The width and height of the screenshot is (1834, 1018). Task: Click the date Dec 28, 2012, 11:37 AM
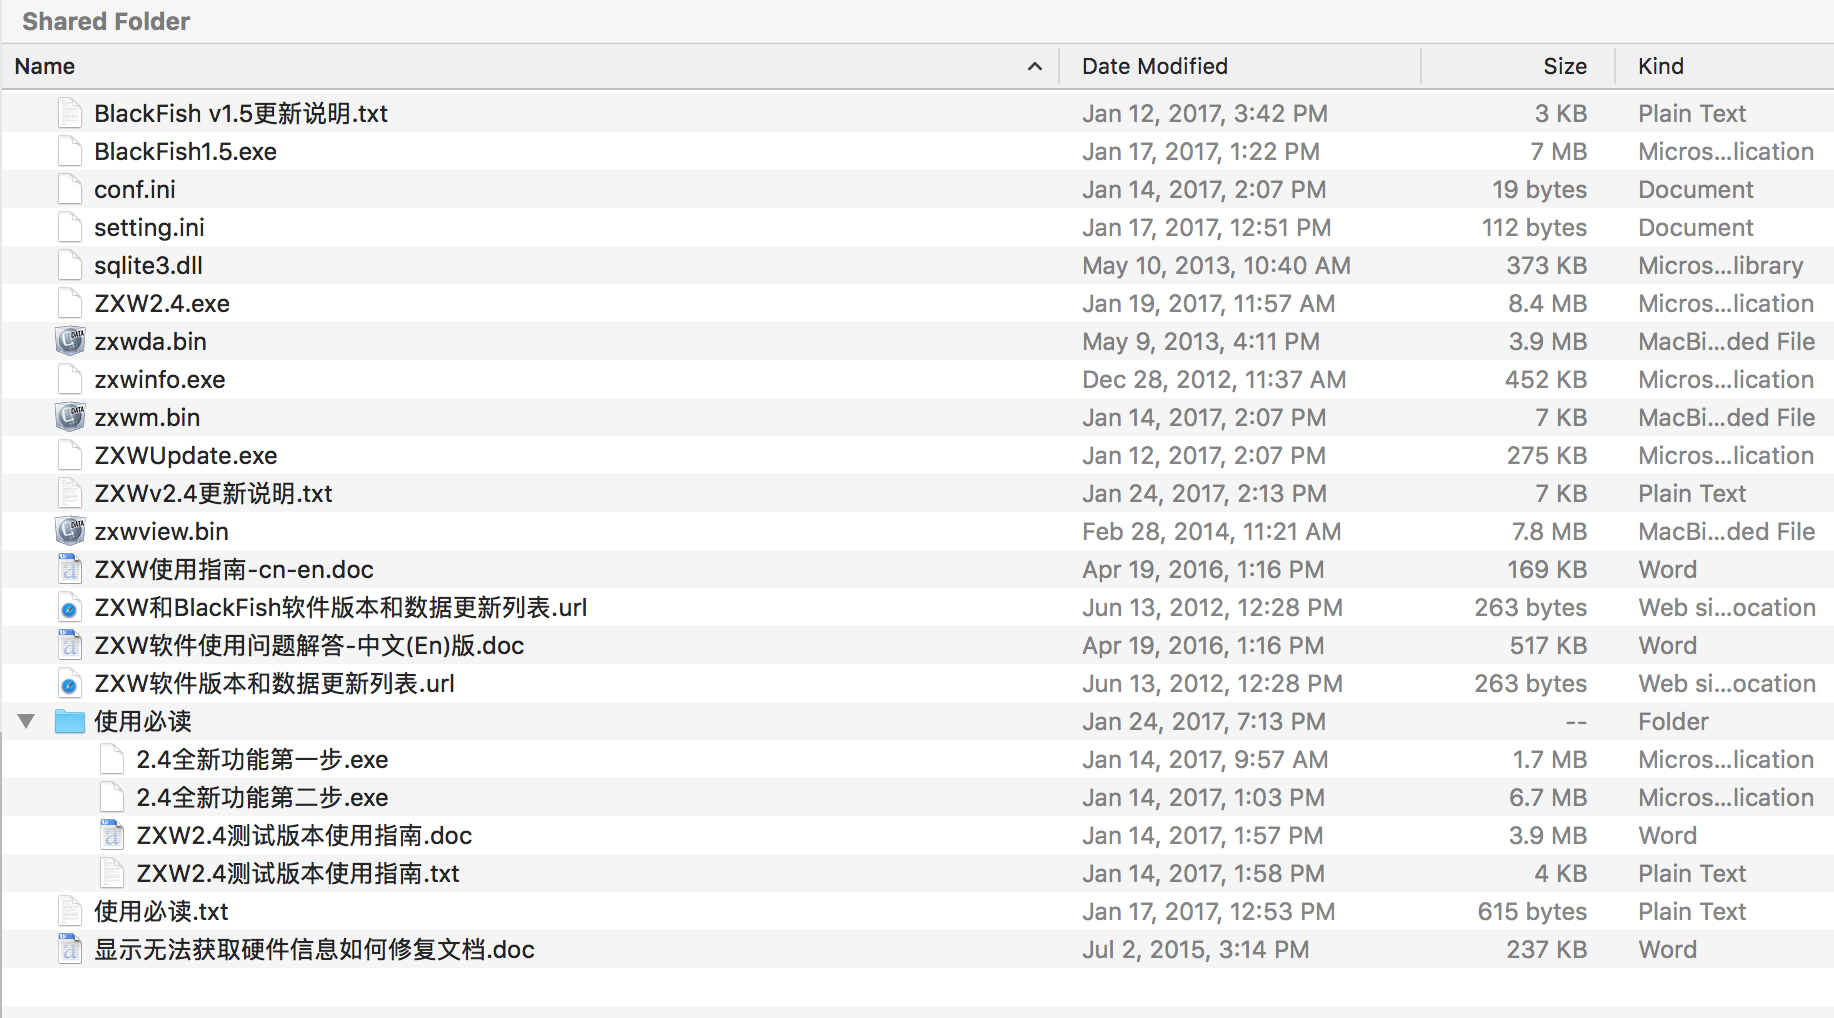[x=1214, y=379]
